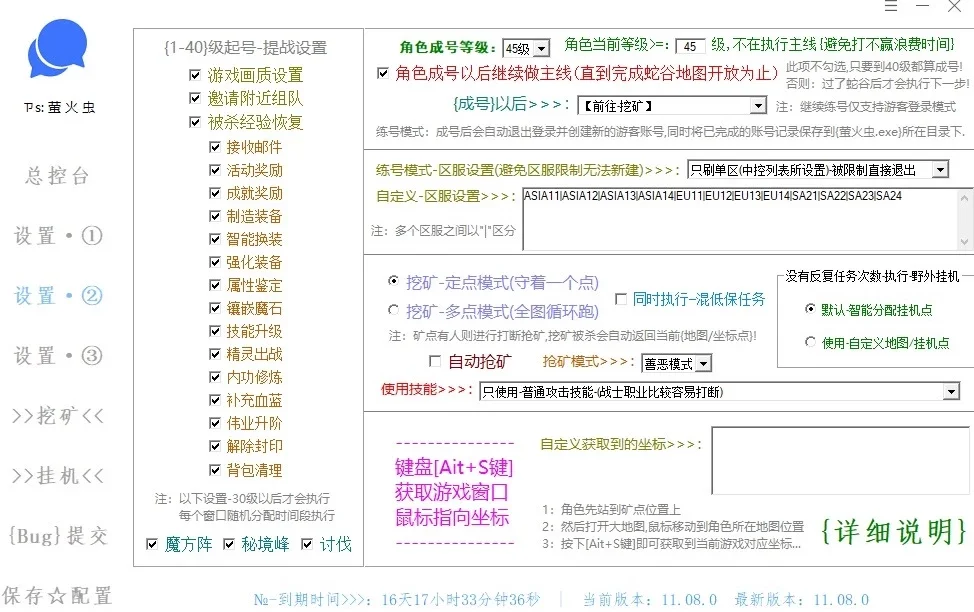The height and width of the screenshot is (612, 974).
Task: Click the Ps:萤火虫 label
Action: [x=60, y=107]
